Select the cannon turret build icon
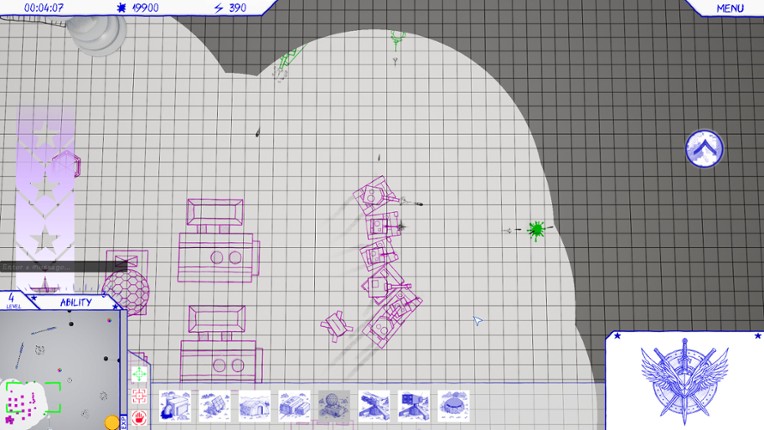This screenshot has width=764, height=430. (373, 406)
